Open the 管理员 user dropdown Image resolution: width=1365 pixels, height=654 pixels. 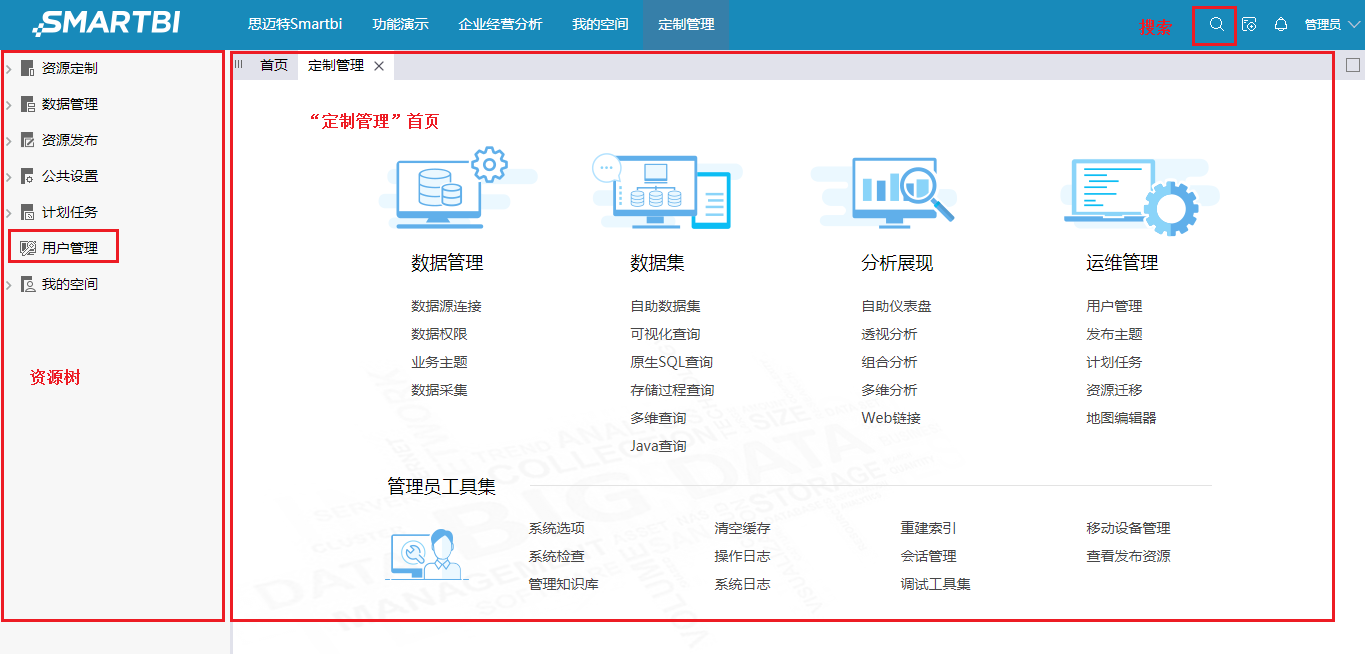click(x=1331, y=25)
